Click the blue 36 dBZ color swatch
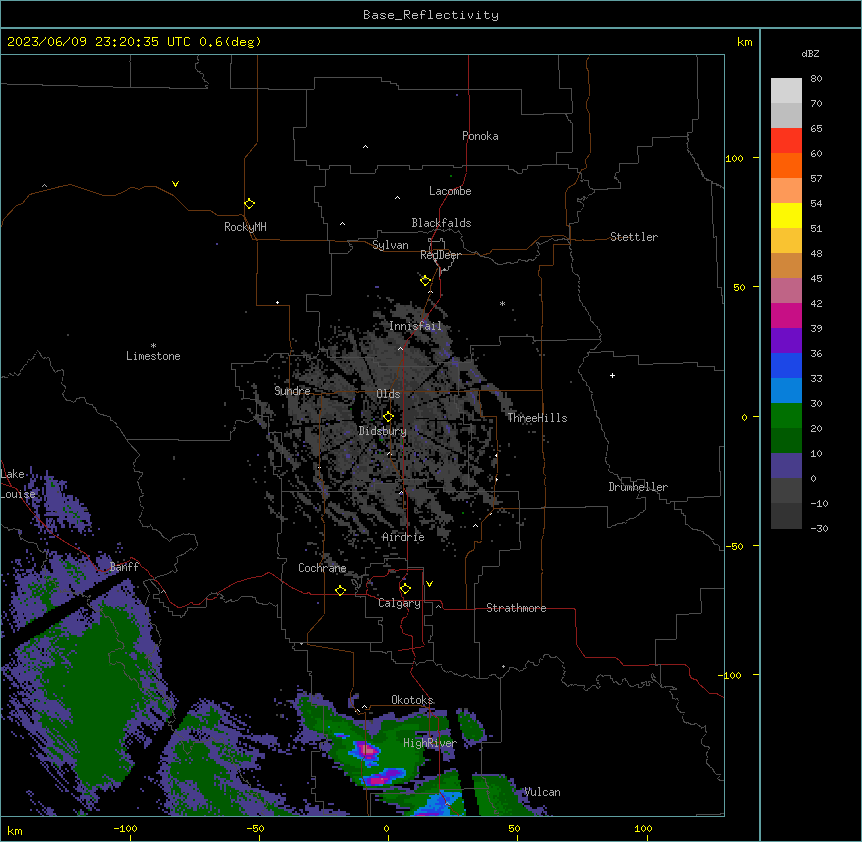Screen dimensions: 862x842 pos(786,365)
